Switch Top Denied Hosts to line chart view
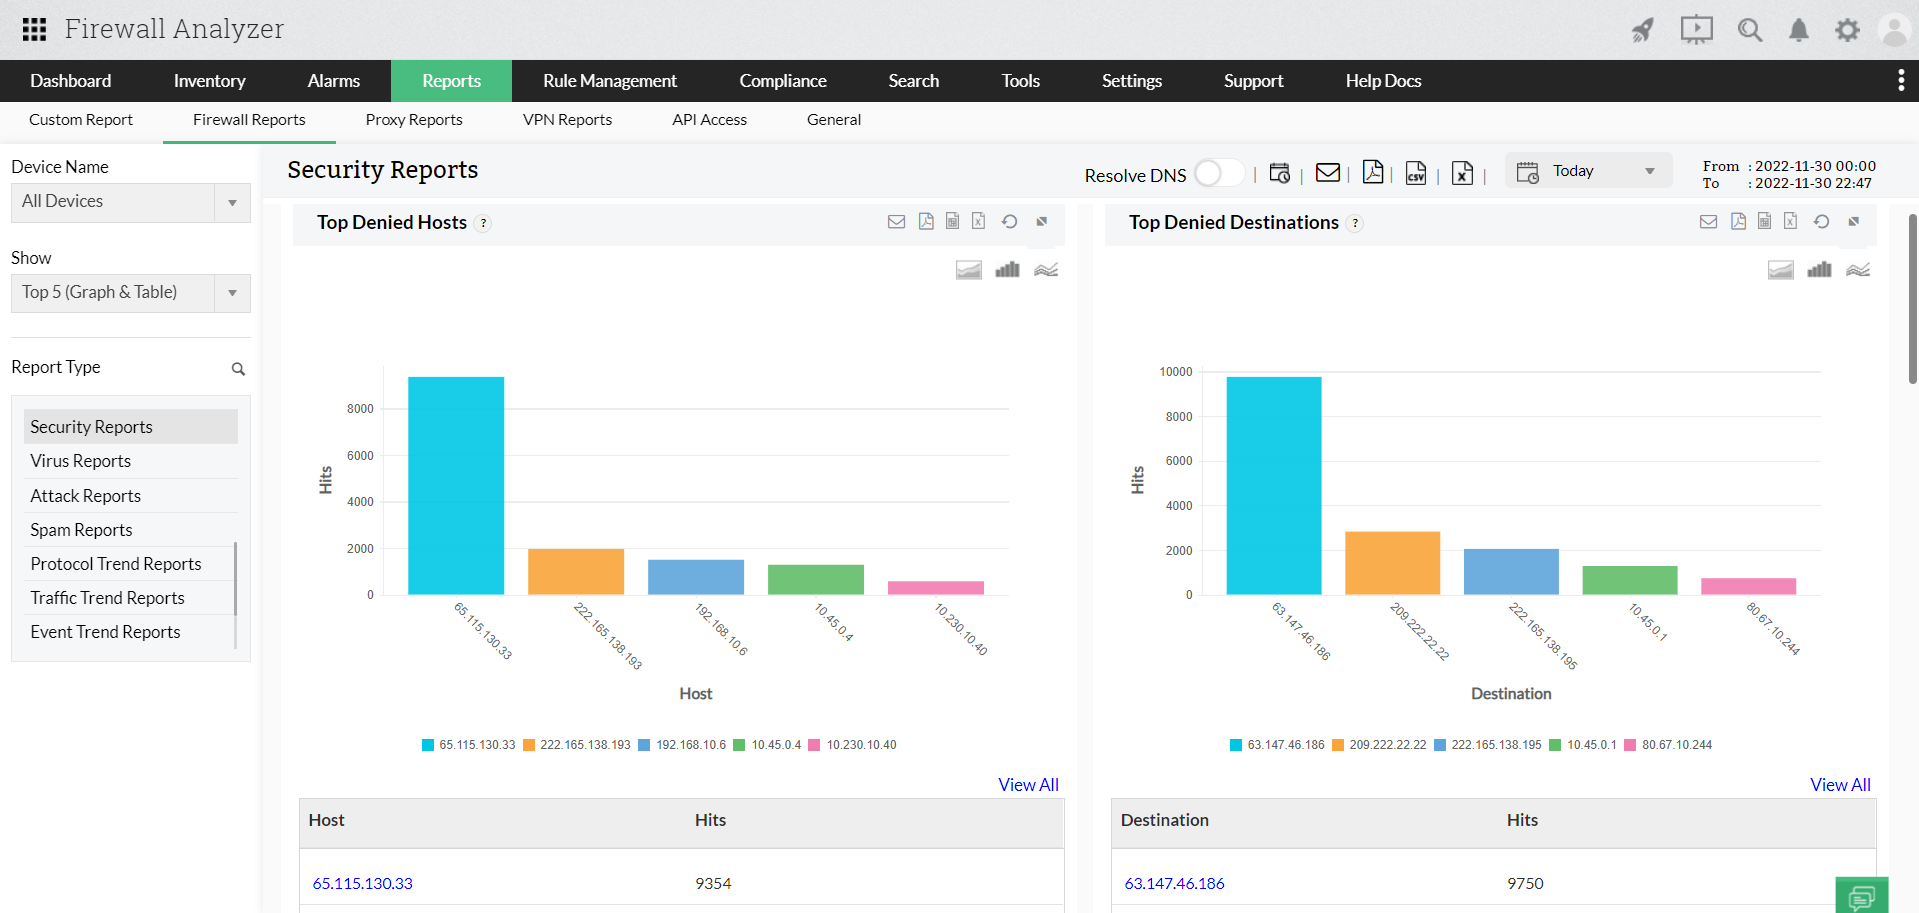Screen dimensions: 1919x913 click(1046, 269)
